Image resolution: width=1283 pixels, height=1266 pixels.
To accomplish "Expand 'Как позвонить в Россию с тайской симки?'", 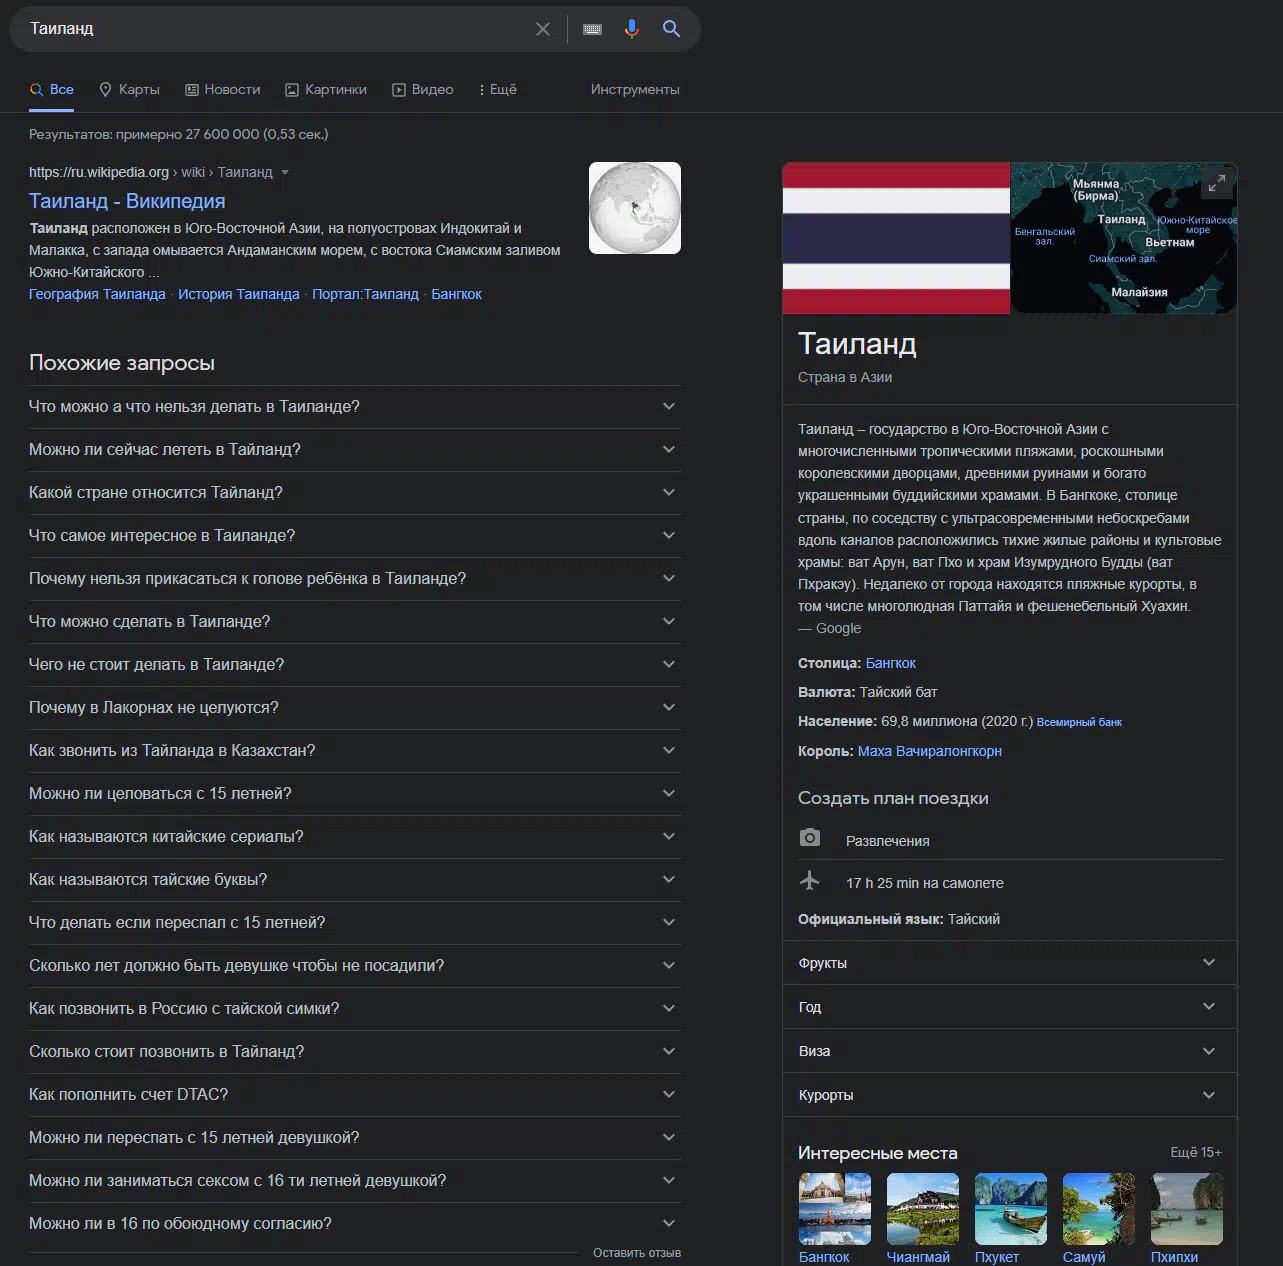I will coord(355,1009).
